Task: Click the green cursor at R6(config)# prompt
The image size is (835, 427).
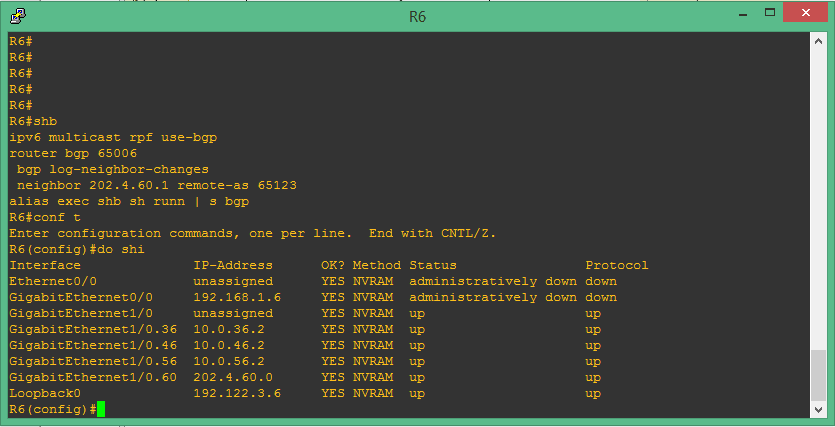Action: pos(101,410)
